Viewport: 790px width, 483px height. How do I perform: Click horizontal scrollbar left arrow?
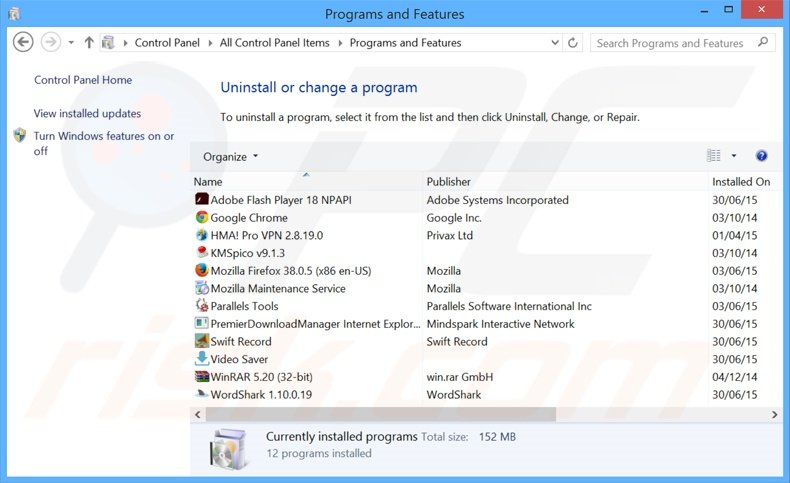(x=198, y=415)
